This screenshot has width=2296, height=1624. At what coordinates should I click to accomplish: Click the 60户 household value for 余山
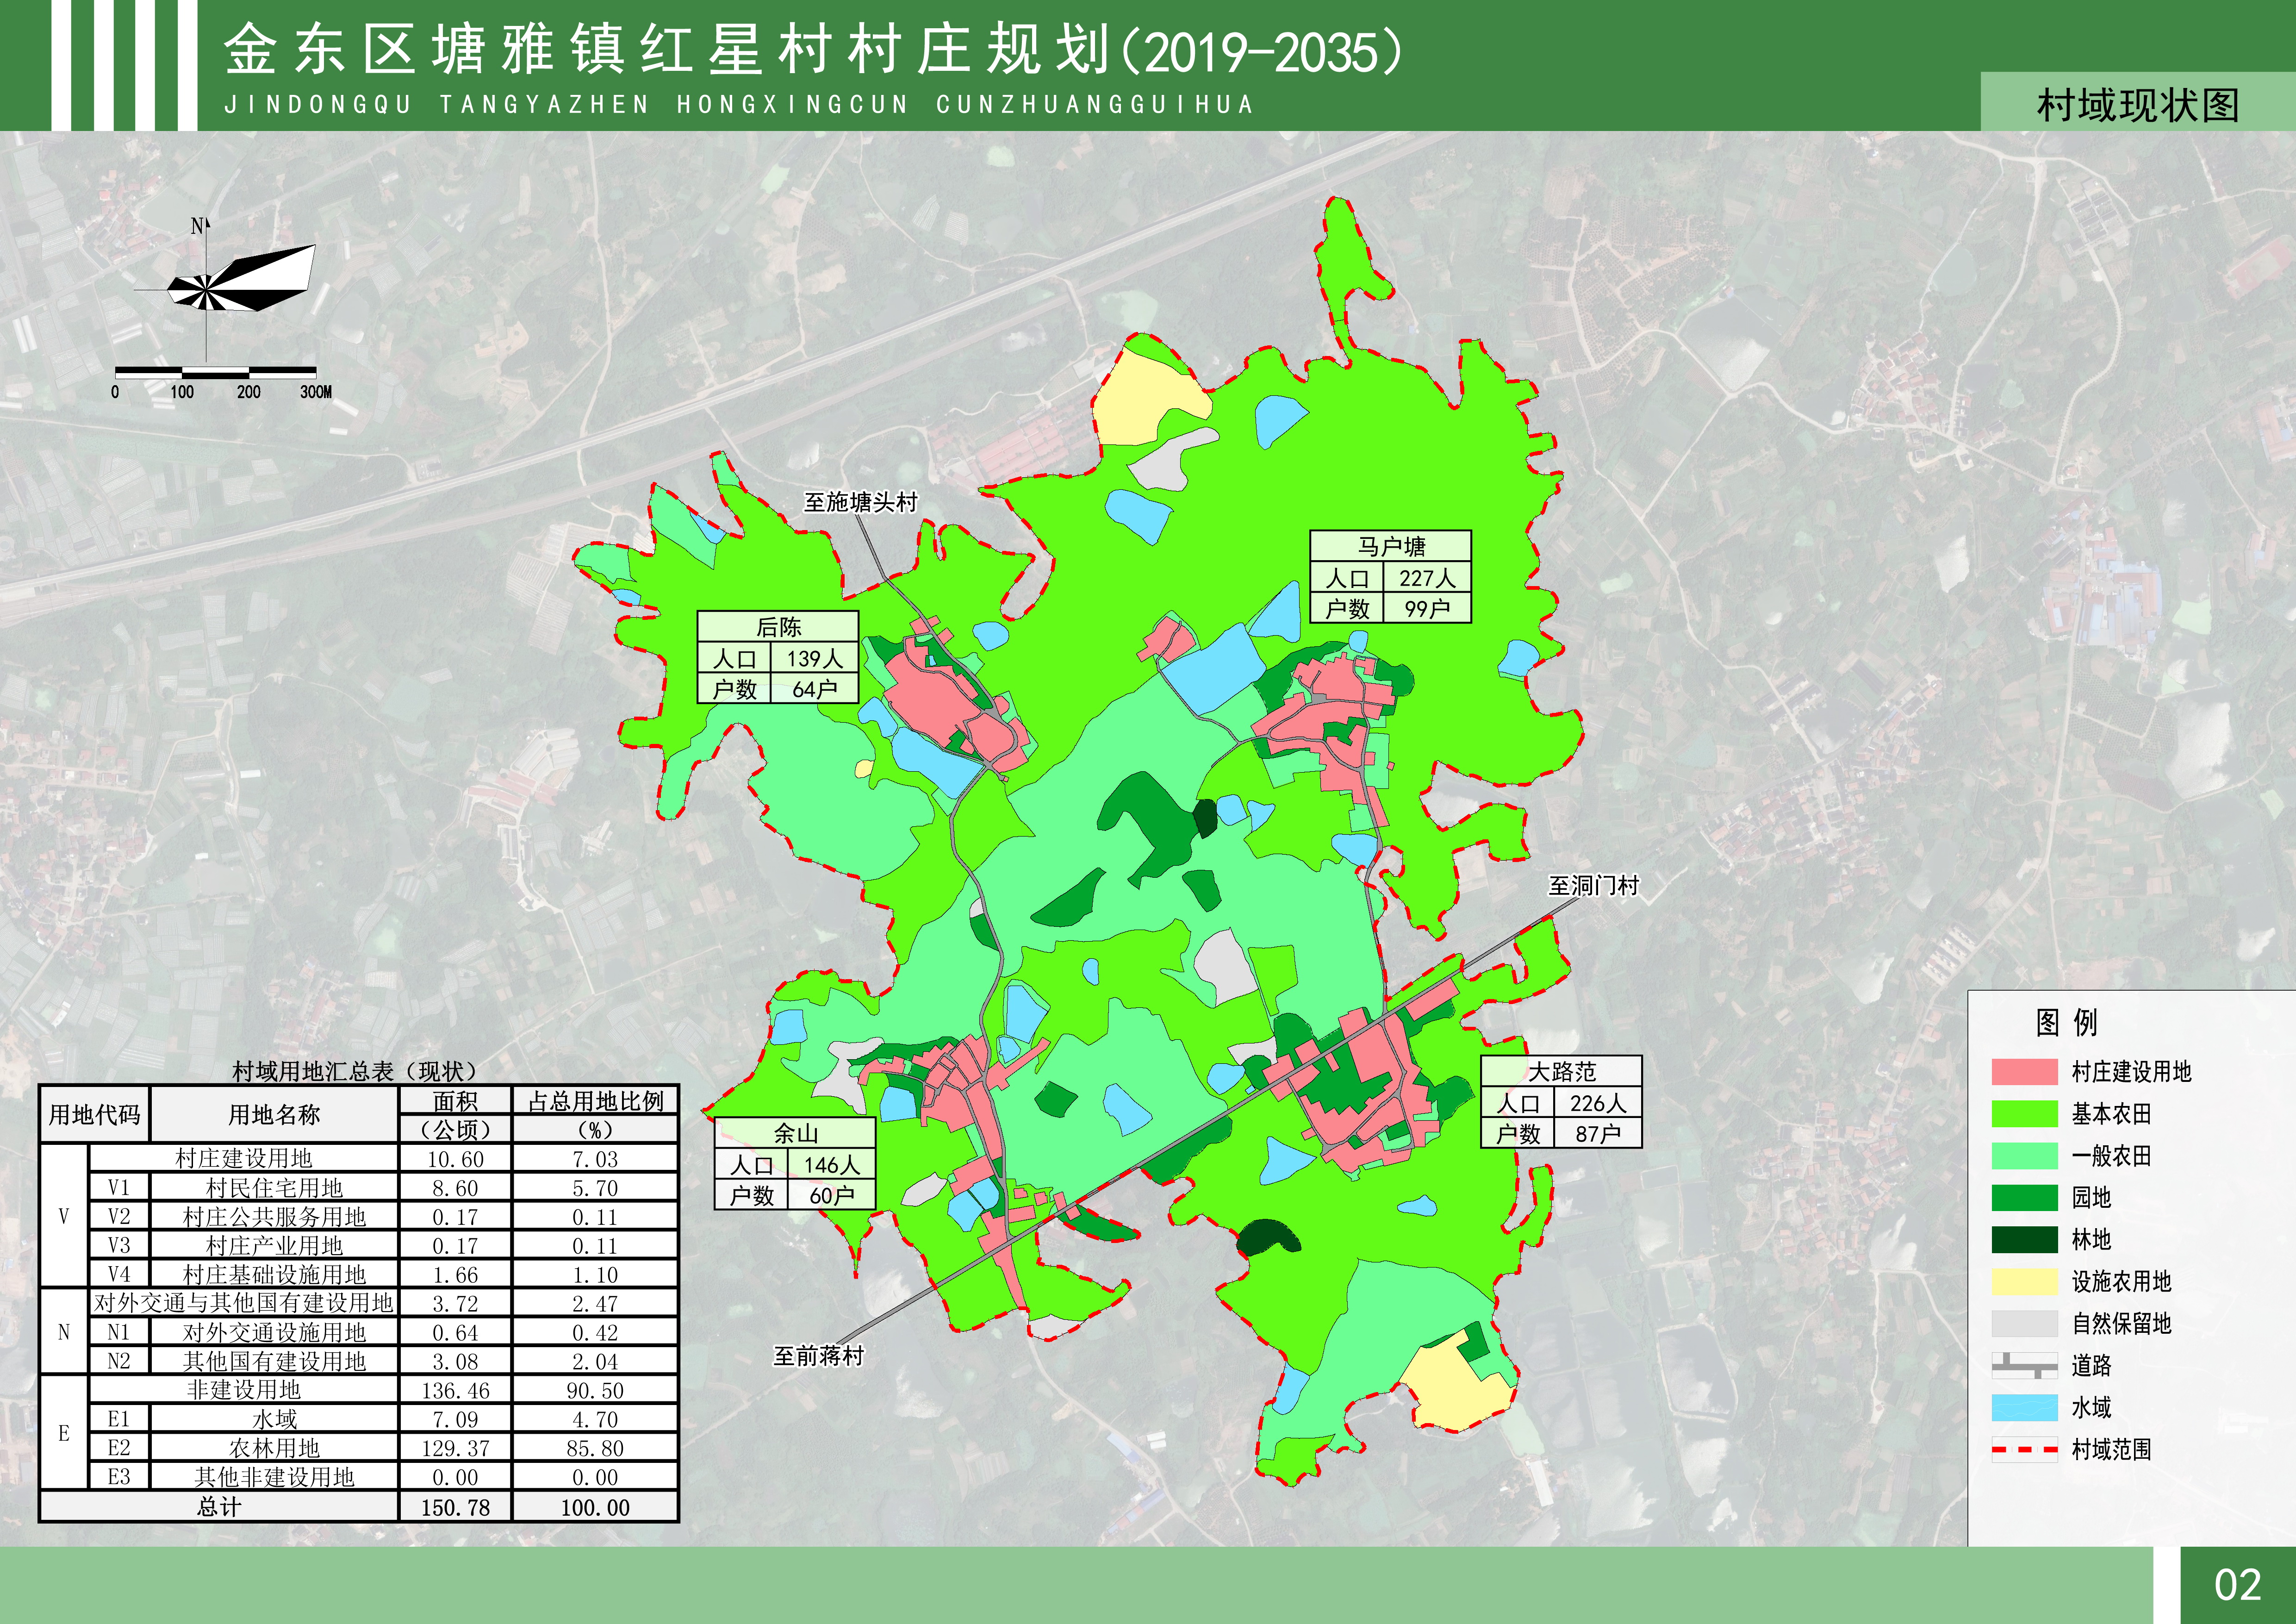831,1195
